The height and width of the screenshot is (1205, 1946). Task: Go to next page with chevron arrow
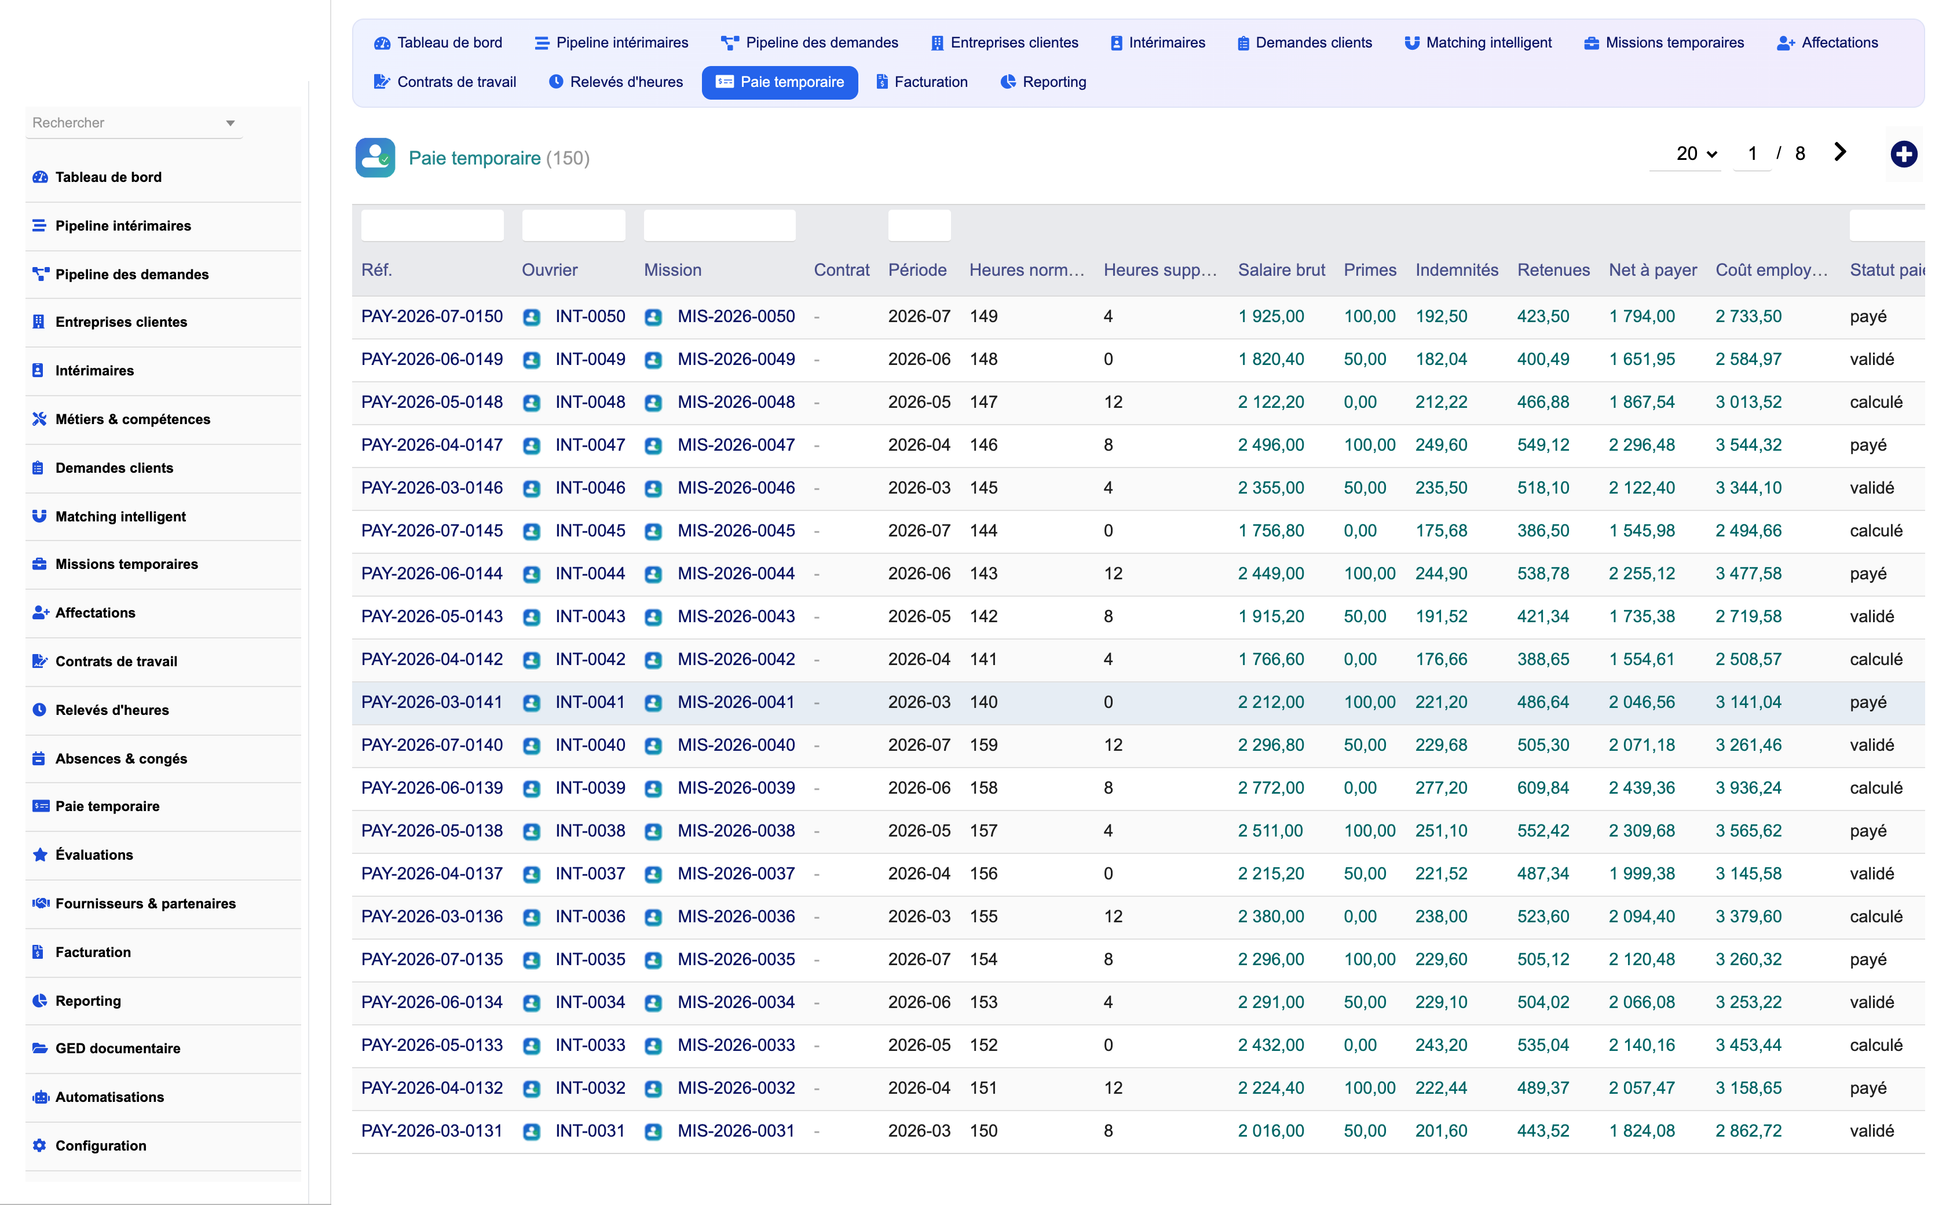[x=1840, y=152]
